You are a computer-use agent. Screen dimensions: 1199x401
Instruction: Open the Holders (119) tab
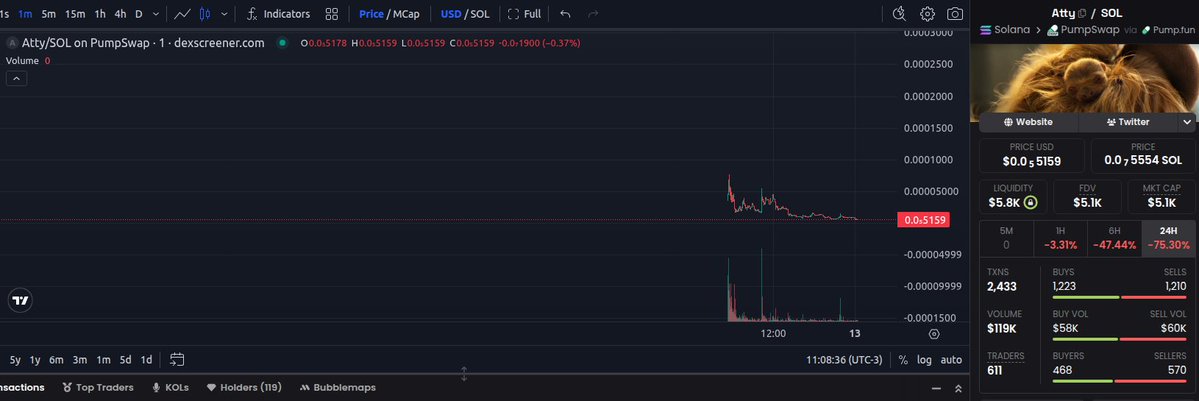[244, 387]
